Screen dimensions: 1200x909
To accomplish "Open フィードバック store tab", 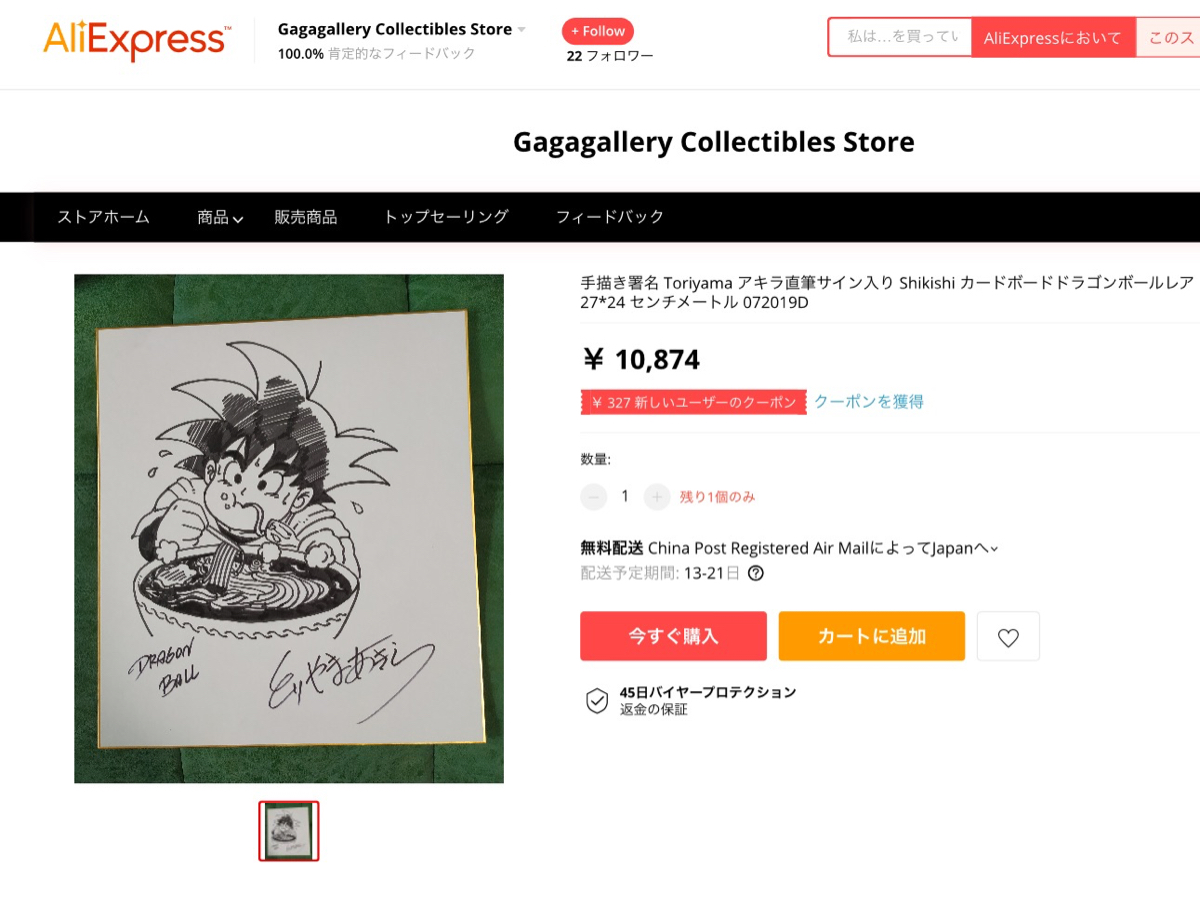I will pos(609,217).
